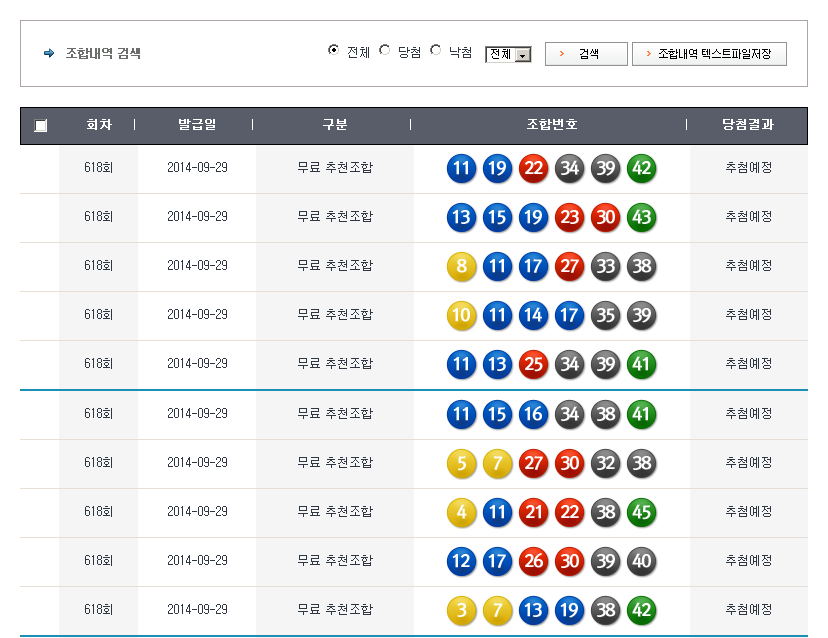The width and height of the screenshot is (828, 638).
Task: Click the blue number 12 ball
Action: (x=461, y=560)
